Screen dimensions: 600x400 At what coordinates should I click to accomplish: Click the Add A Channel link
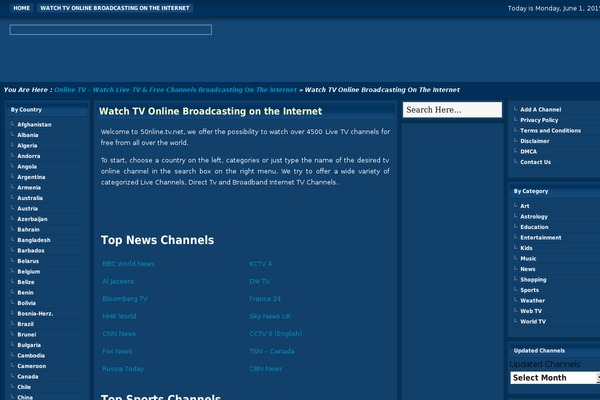click(x=540, y=110)
